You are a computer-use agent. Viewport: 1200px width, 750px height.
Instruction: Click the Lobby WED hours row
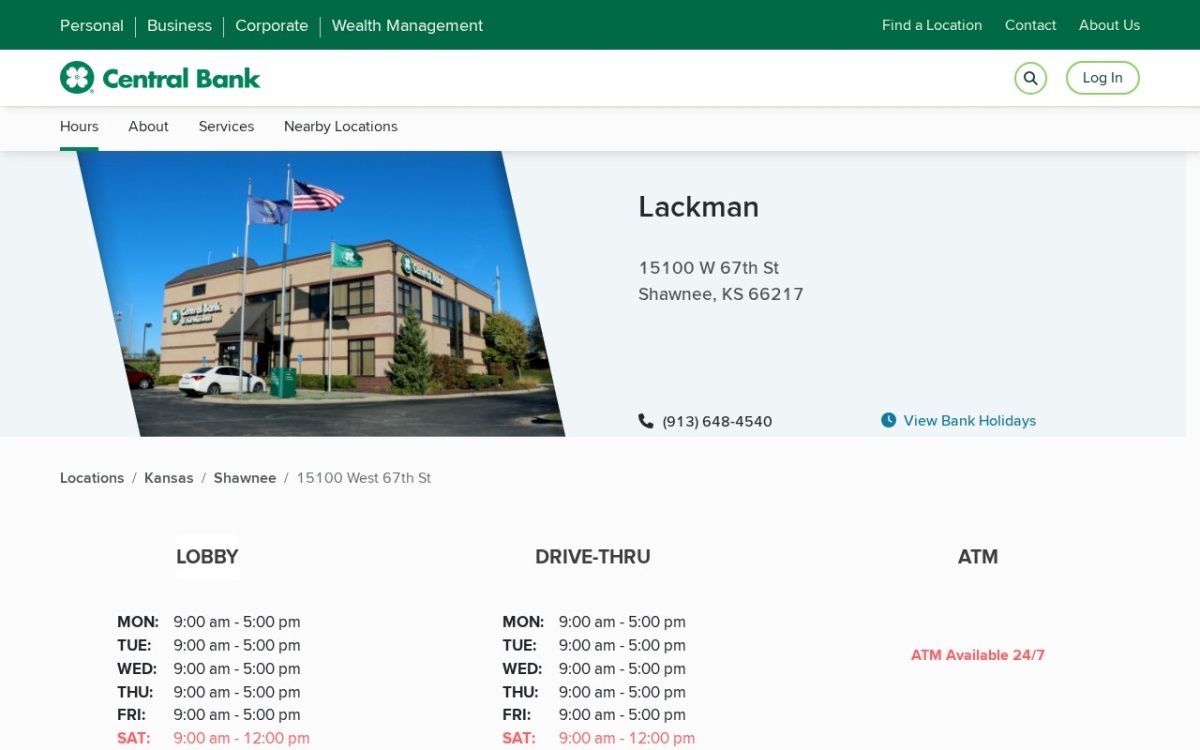209,668
